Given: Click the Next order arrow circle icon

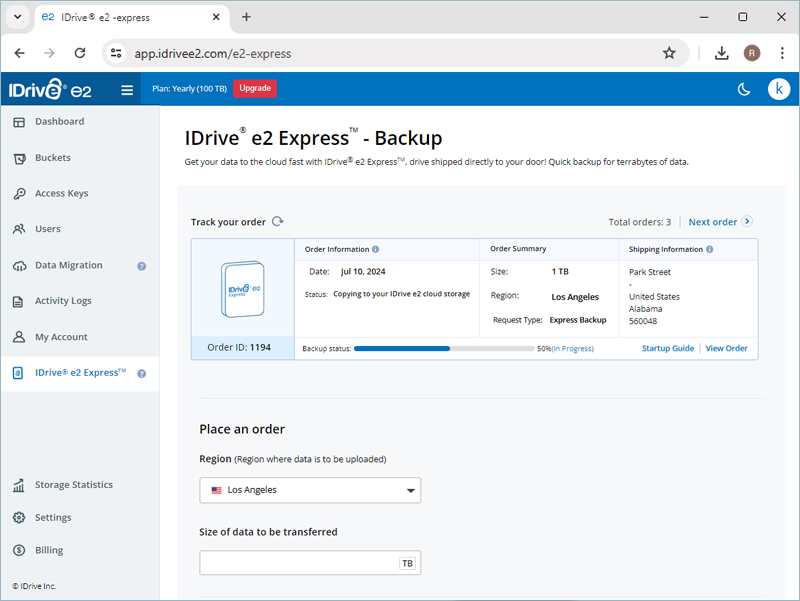Looking at the screenshot, I should pyautogui.click(x=747, y=221).
